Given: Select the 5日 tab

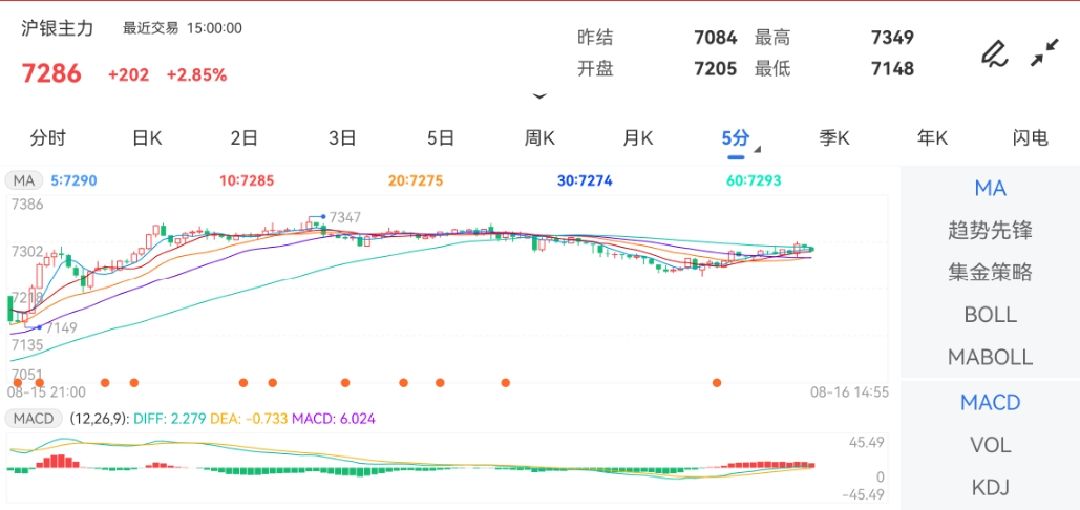Looking at the screenshot, I should [x=440, y=138].
